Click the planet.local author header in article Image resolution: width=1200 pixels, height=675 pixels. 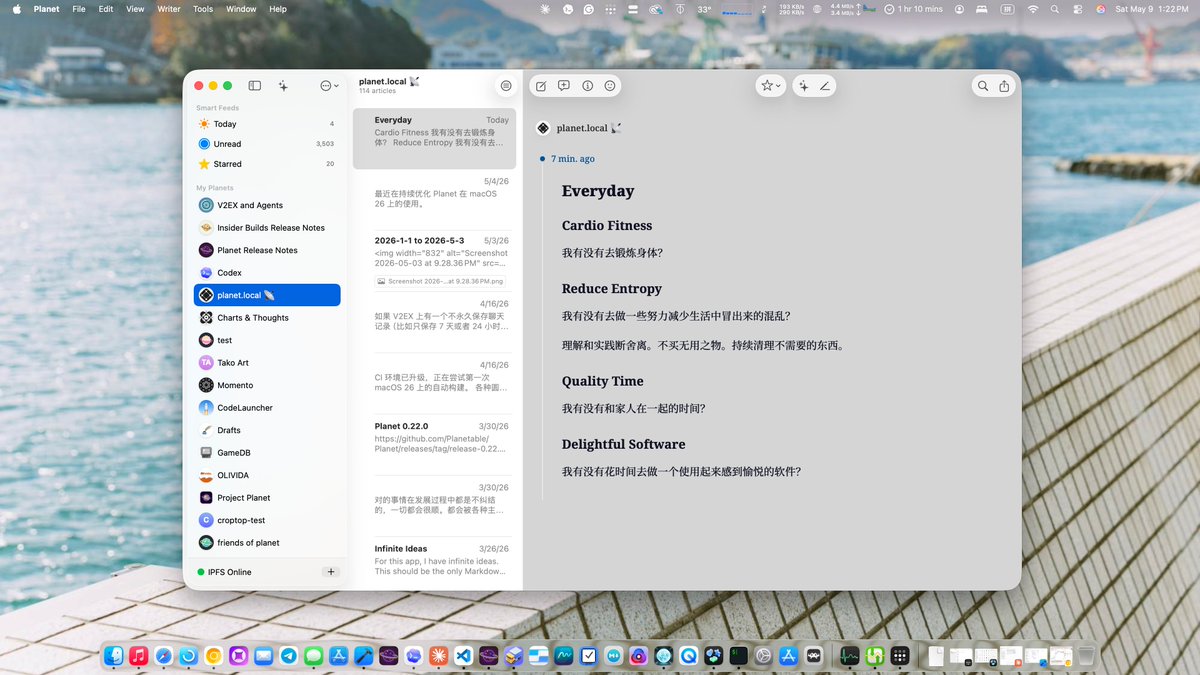coord(579,128)
